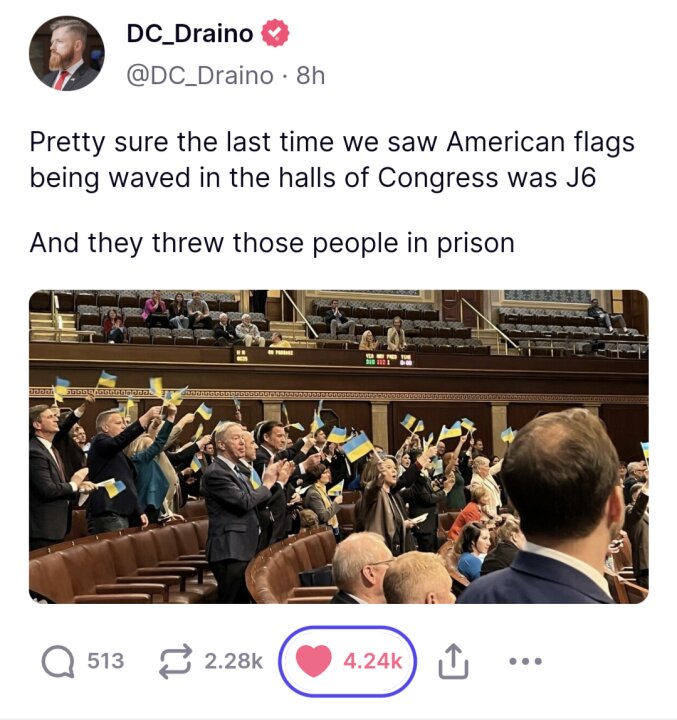Screen dimensions: 677x720
Task: Toggle the pink heart like icon
Action: [314, 661]
